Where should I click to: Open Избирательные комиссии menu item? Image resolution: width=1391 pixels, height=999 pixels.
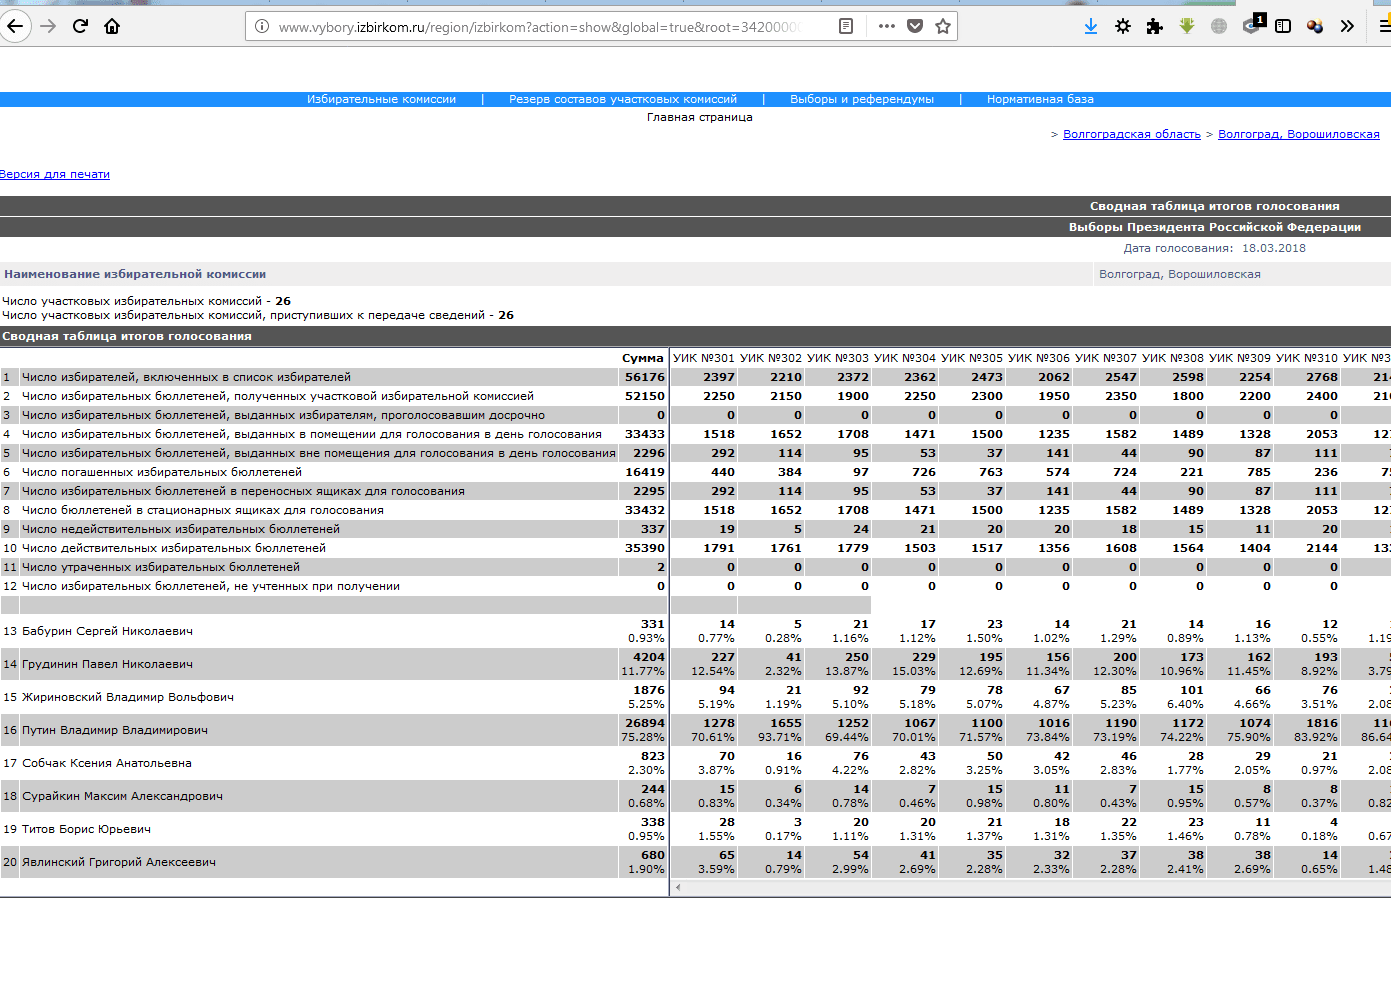coord(381,99)
